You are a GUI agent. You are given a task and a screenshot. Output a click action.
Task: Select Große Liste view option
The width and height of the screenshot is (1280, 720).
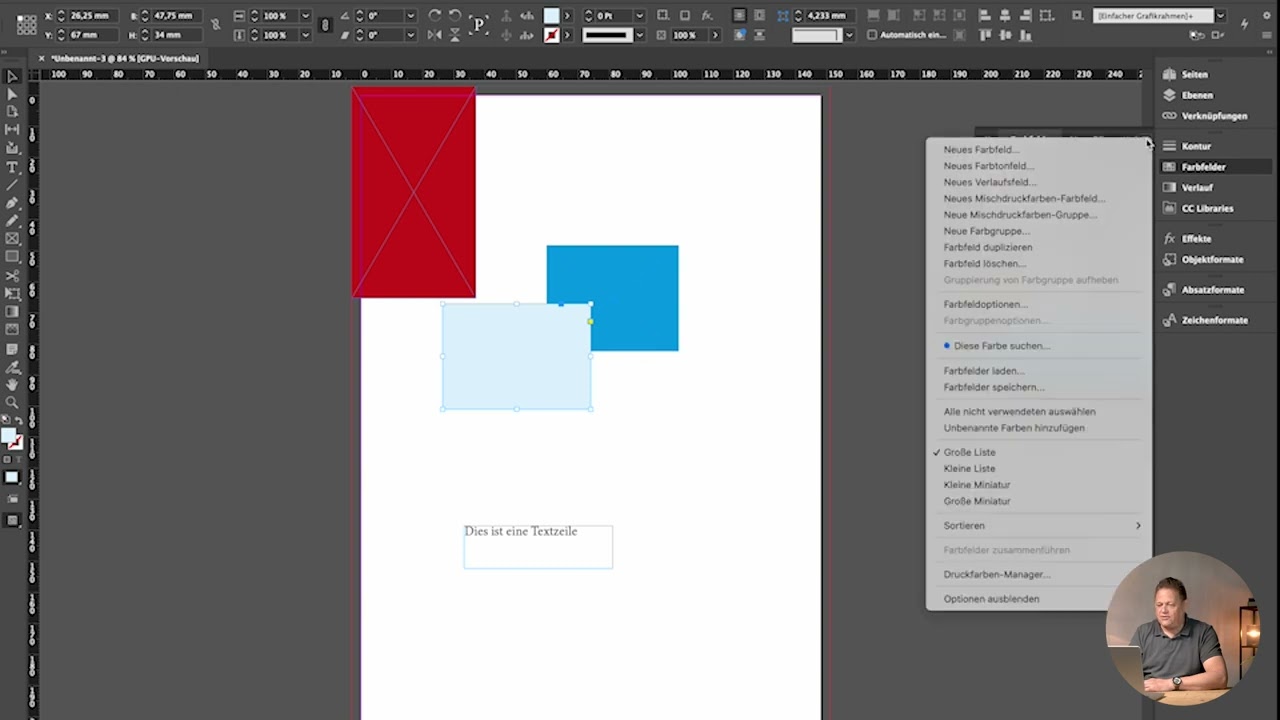[x=969, y=452]
